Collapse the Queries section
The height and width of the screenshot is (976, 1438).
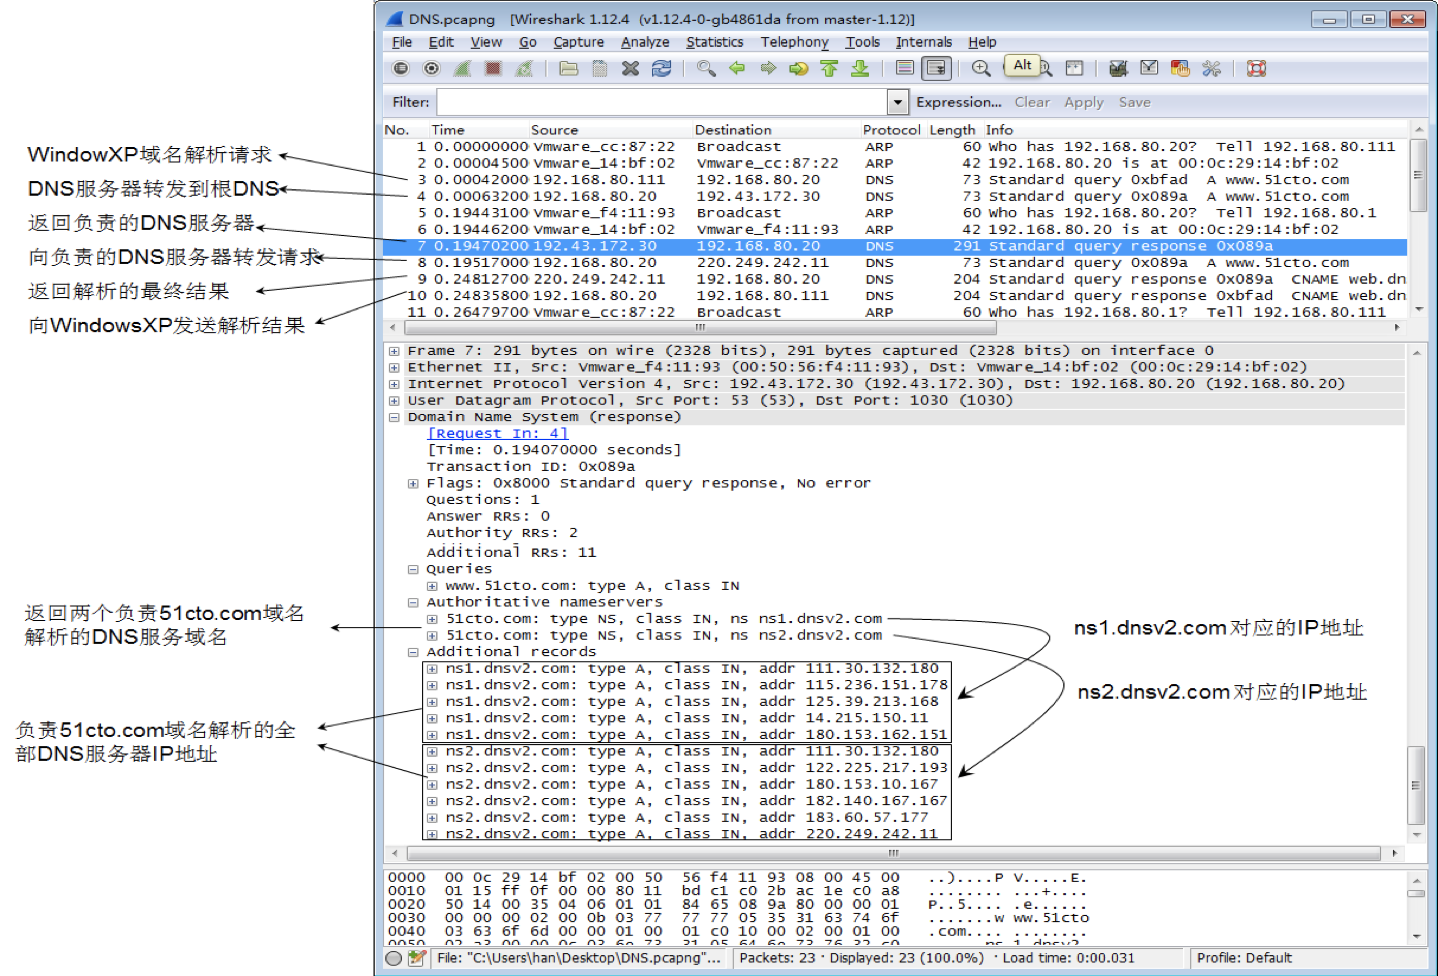(413, 569)
